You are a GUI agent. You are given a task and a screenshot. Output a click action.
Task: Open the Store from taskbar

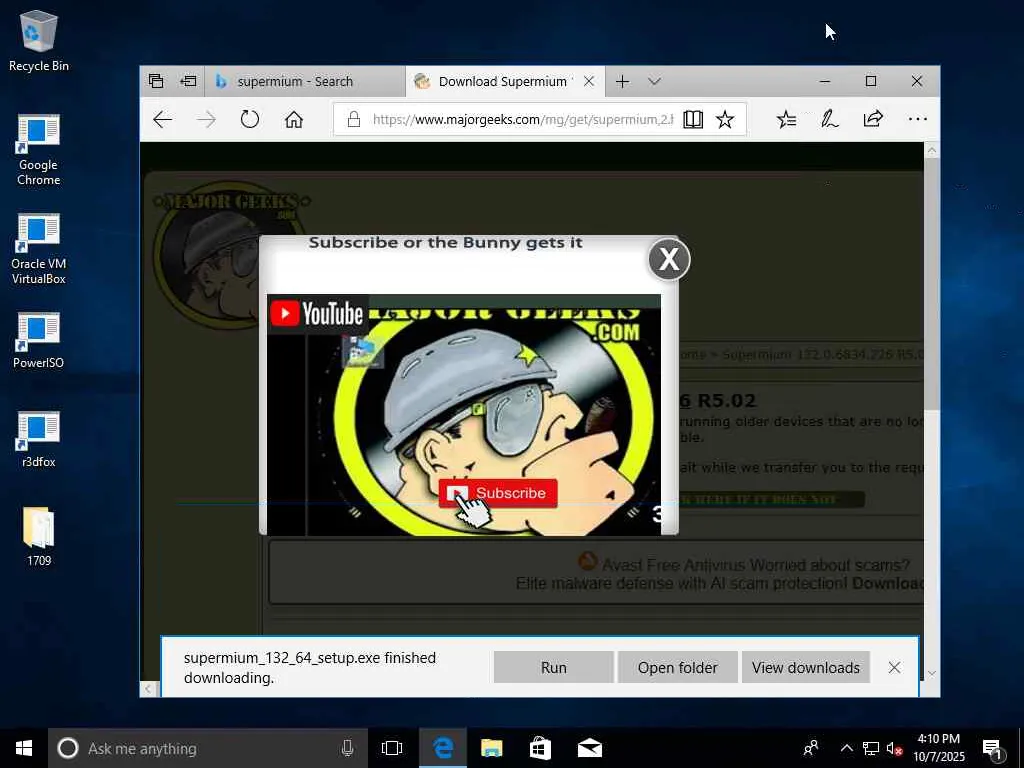(x=540, y=748)
